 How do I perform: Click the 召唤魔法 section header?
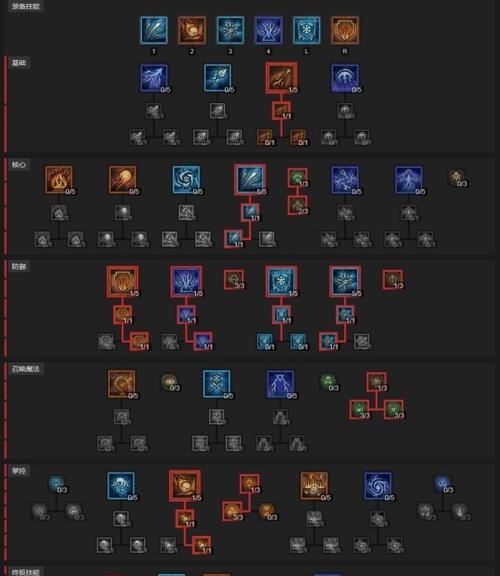[26, 369]
